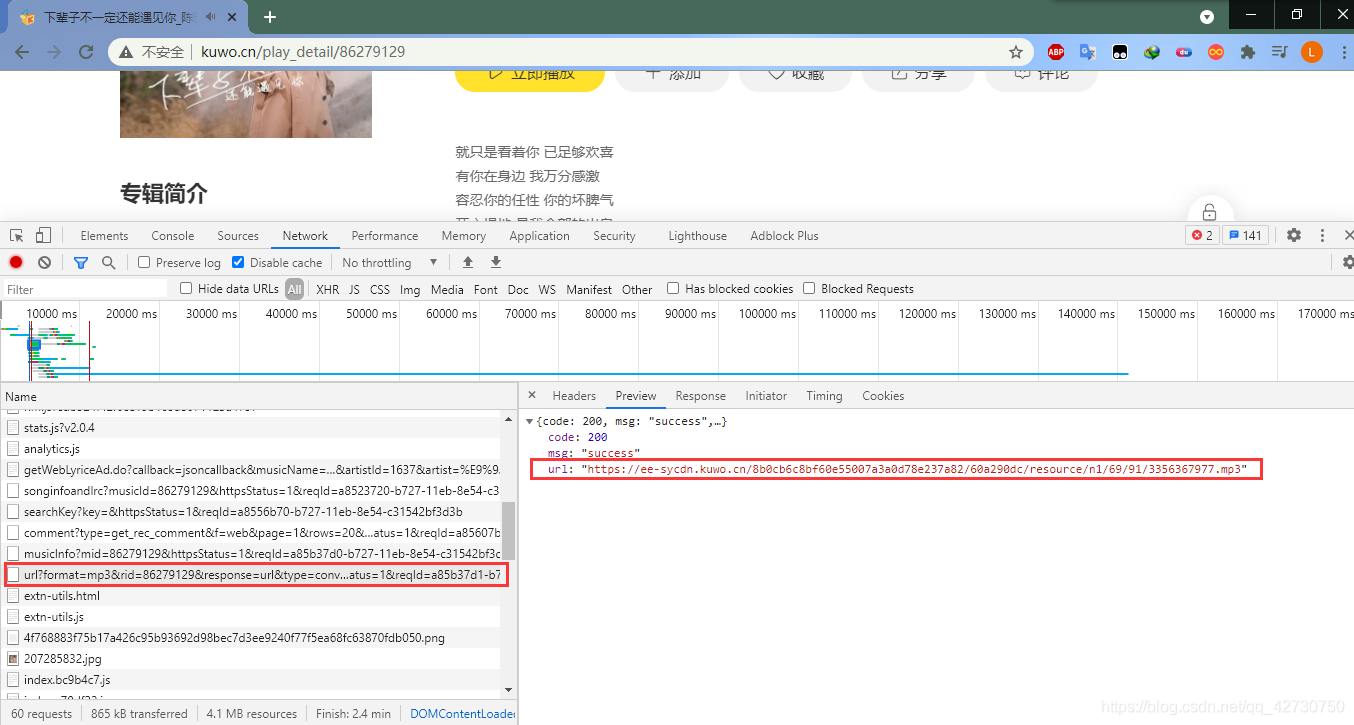Filter requests by XHR type
Viewport: 1354px width, 725px height.
[327, 289]
